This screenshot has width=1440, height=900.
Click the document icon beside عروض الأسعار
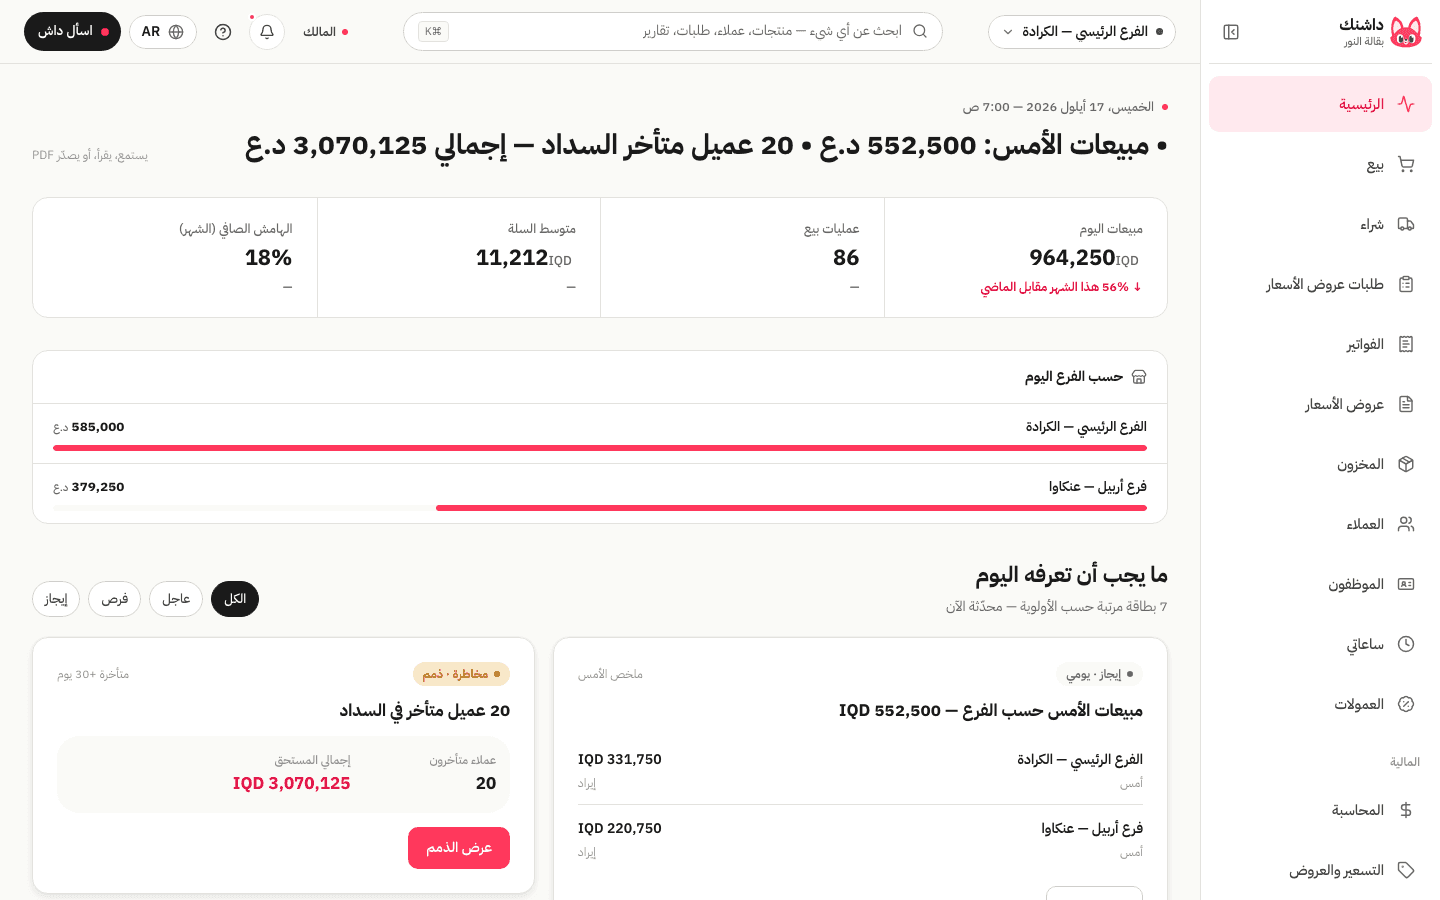(x=1406, y=404)
